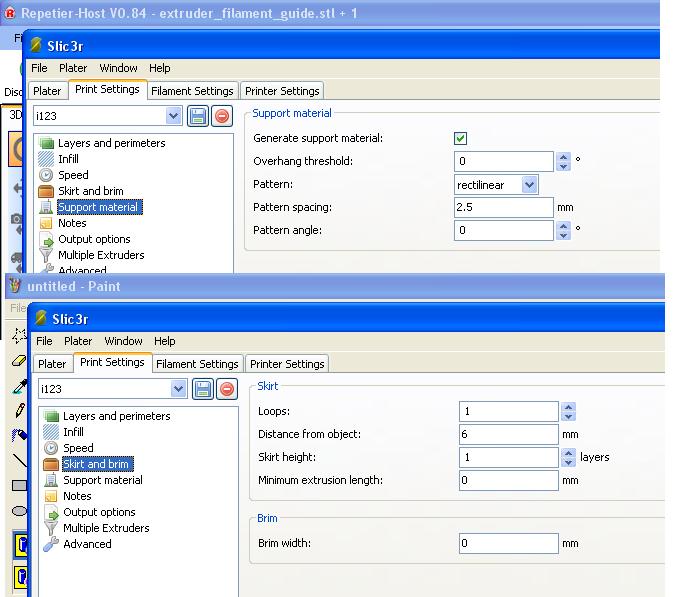693x597 pixels.
Task: Click the Speed clock icon in upper window
Action: [46, 175]
